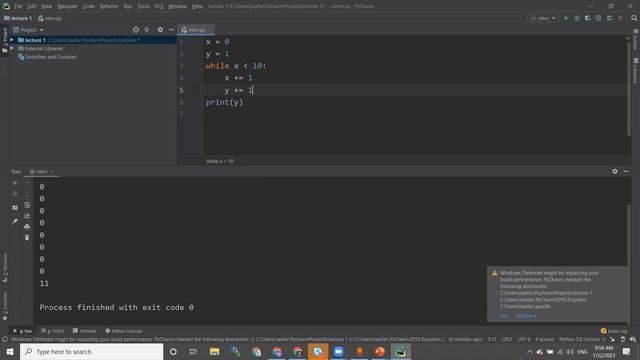This screenshot has width=640, height=360.
Task: Expand the lecture 1 project folder
Action: [x=12, y=40]
